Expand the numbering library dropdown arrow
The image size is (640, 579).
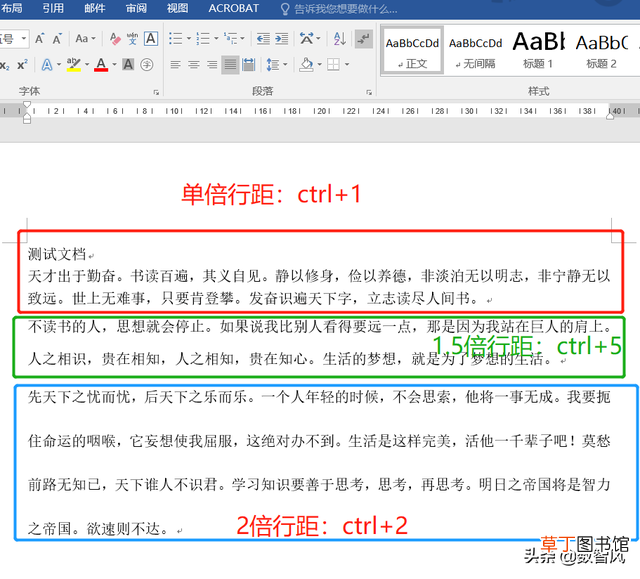(x=216, y=39)
